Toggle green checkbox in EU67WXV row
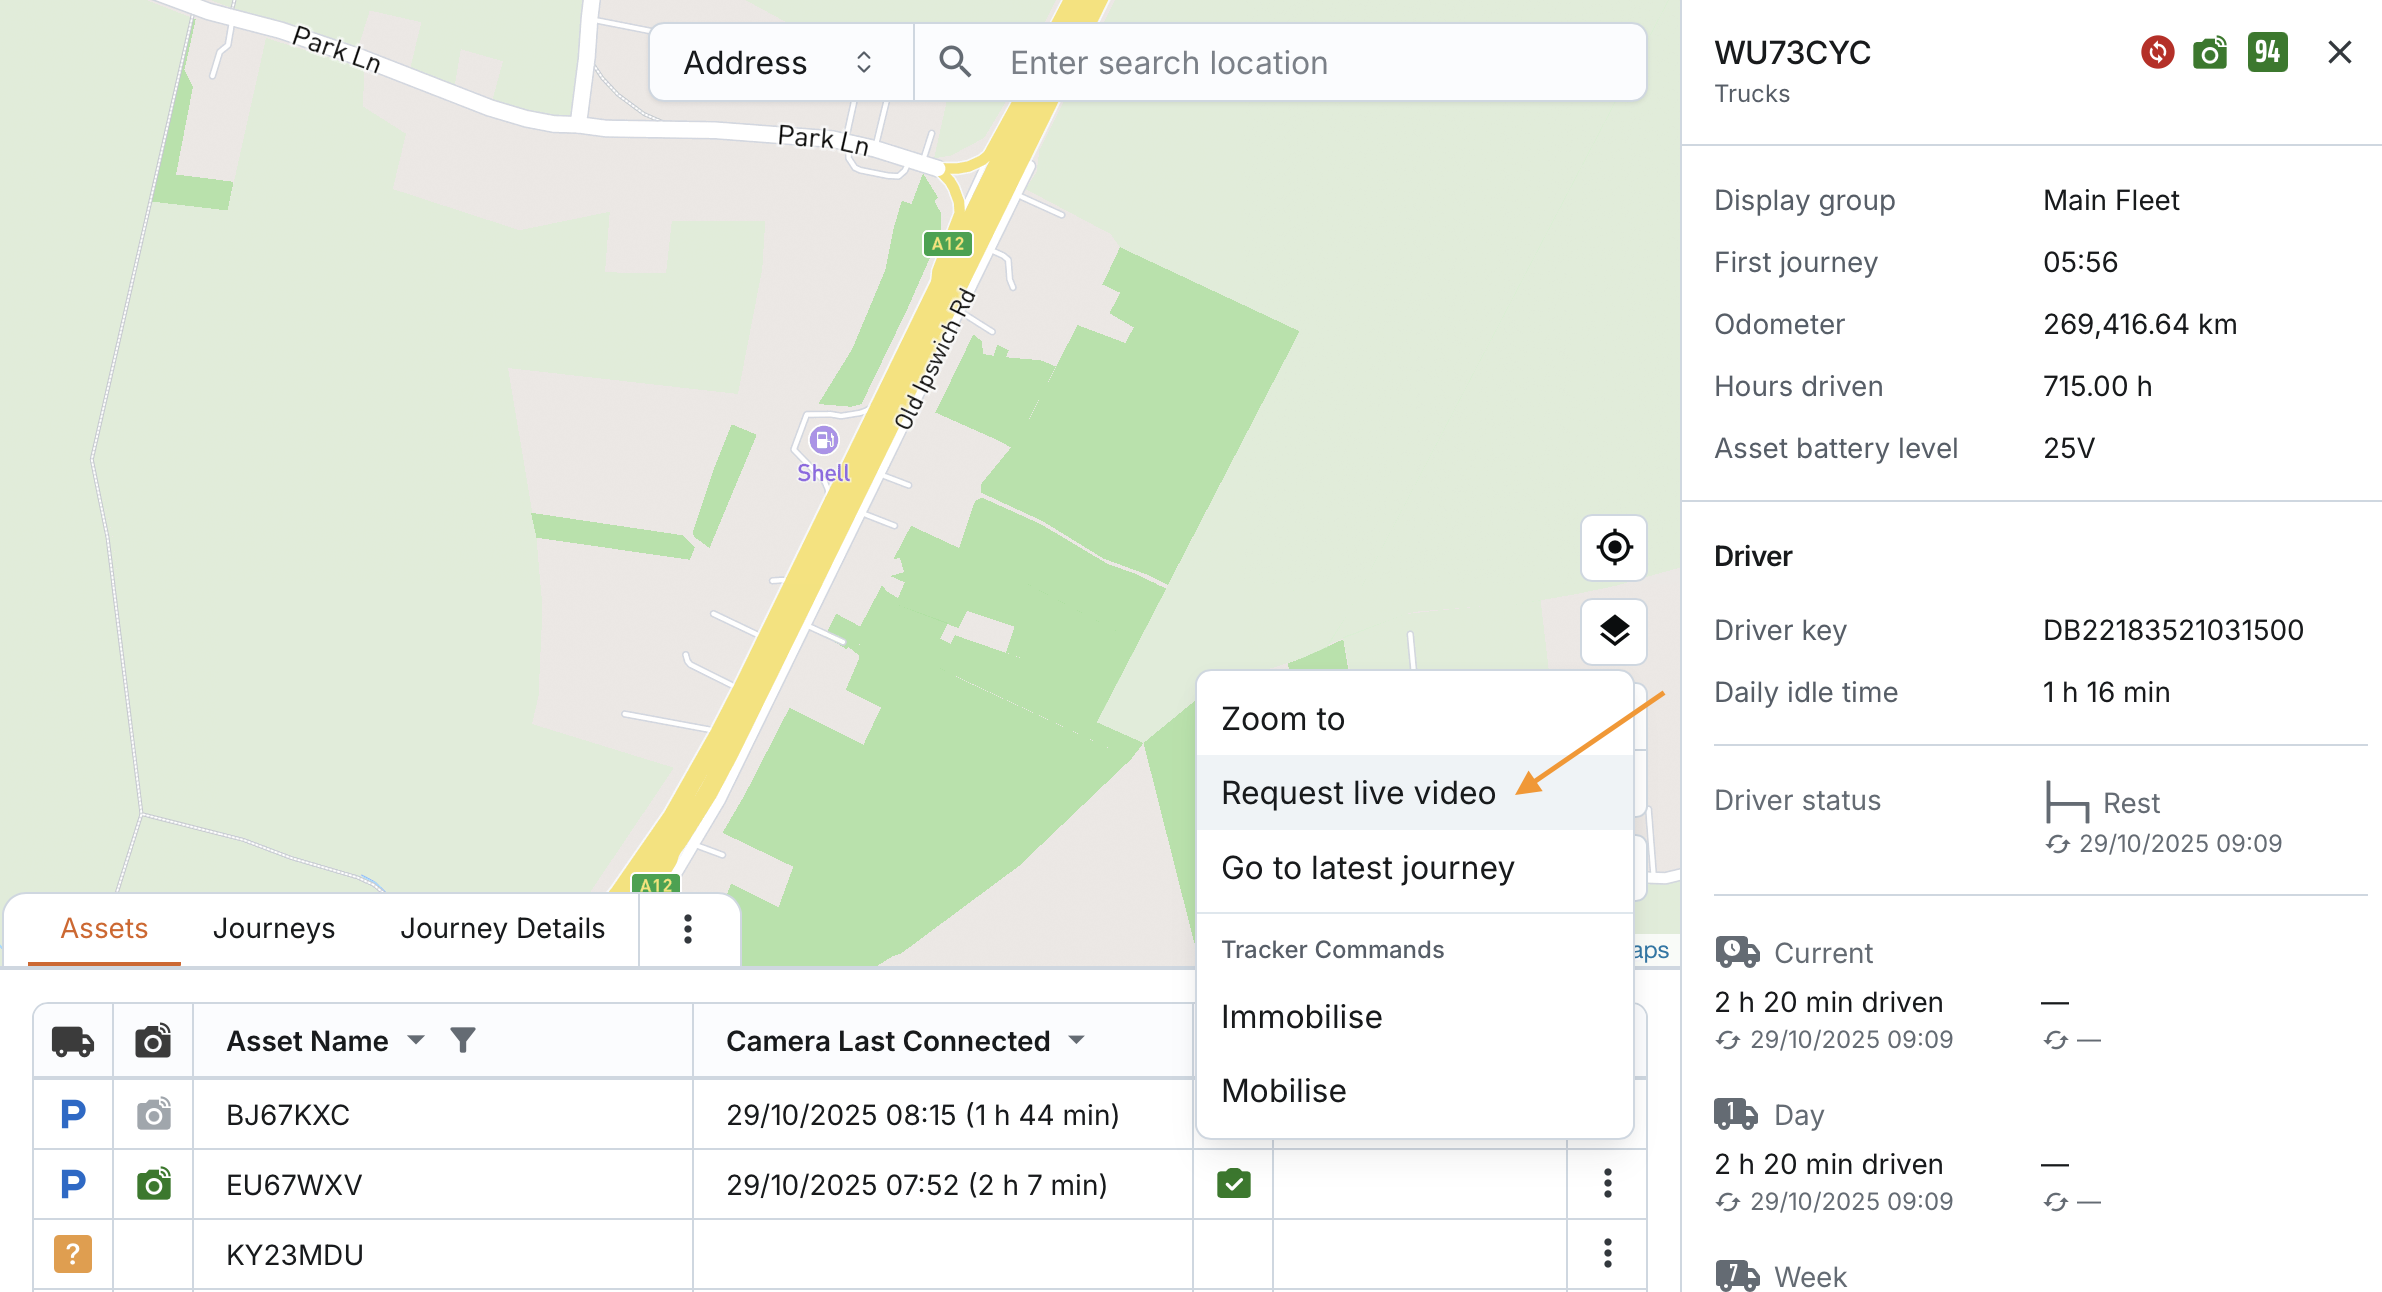 (1233, 1184)
